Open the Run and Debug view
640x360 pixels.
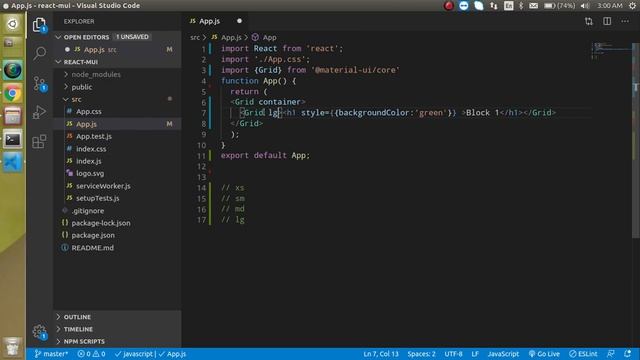click(x=39, y=112)
